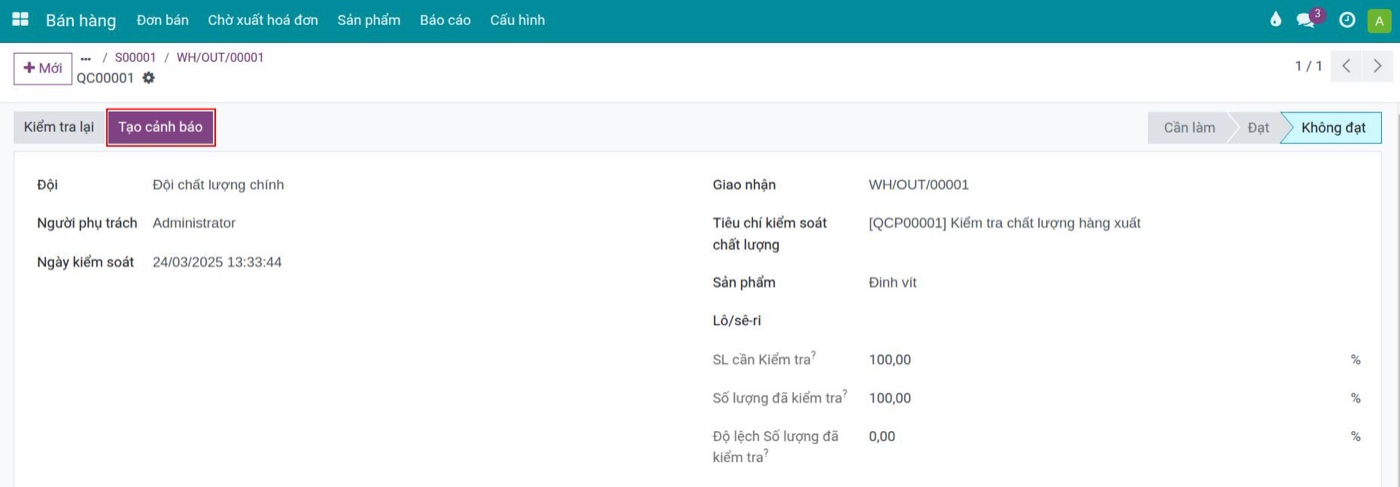
Task: Open the clock activities icon
Action: pos(1347,20)
